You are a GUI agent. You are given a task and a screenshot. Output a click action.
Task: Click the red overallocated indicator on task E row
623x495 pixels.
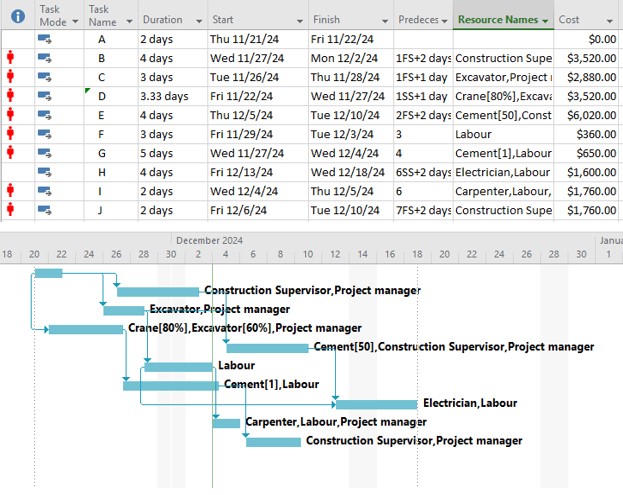click(x=12, y=115)
